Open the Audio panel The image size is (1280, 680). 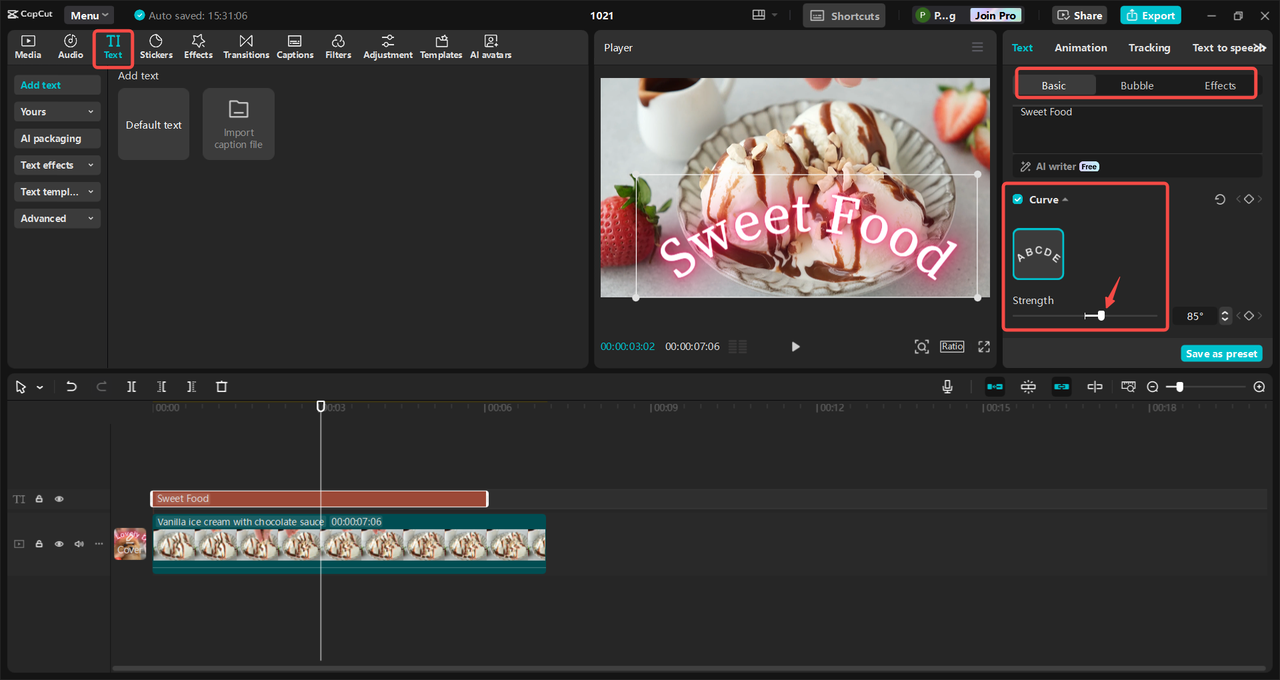[x=70, y=47]
